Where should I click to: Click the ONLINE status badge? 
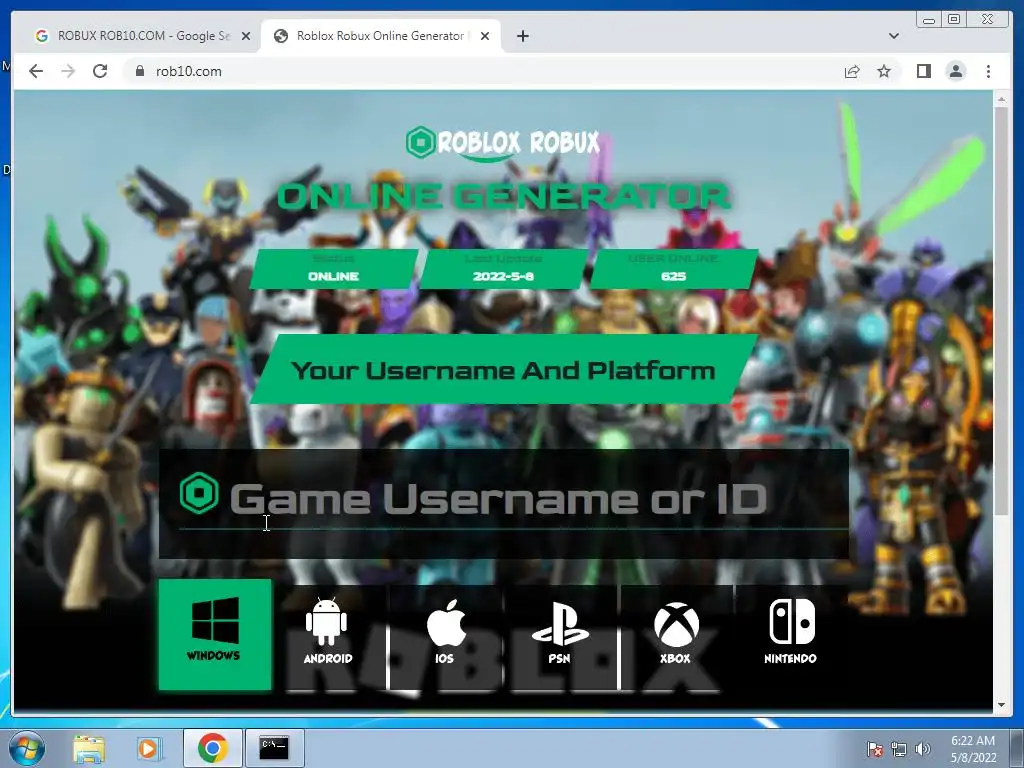pyautogui.click(x=334, y=268)
